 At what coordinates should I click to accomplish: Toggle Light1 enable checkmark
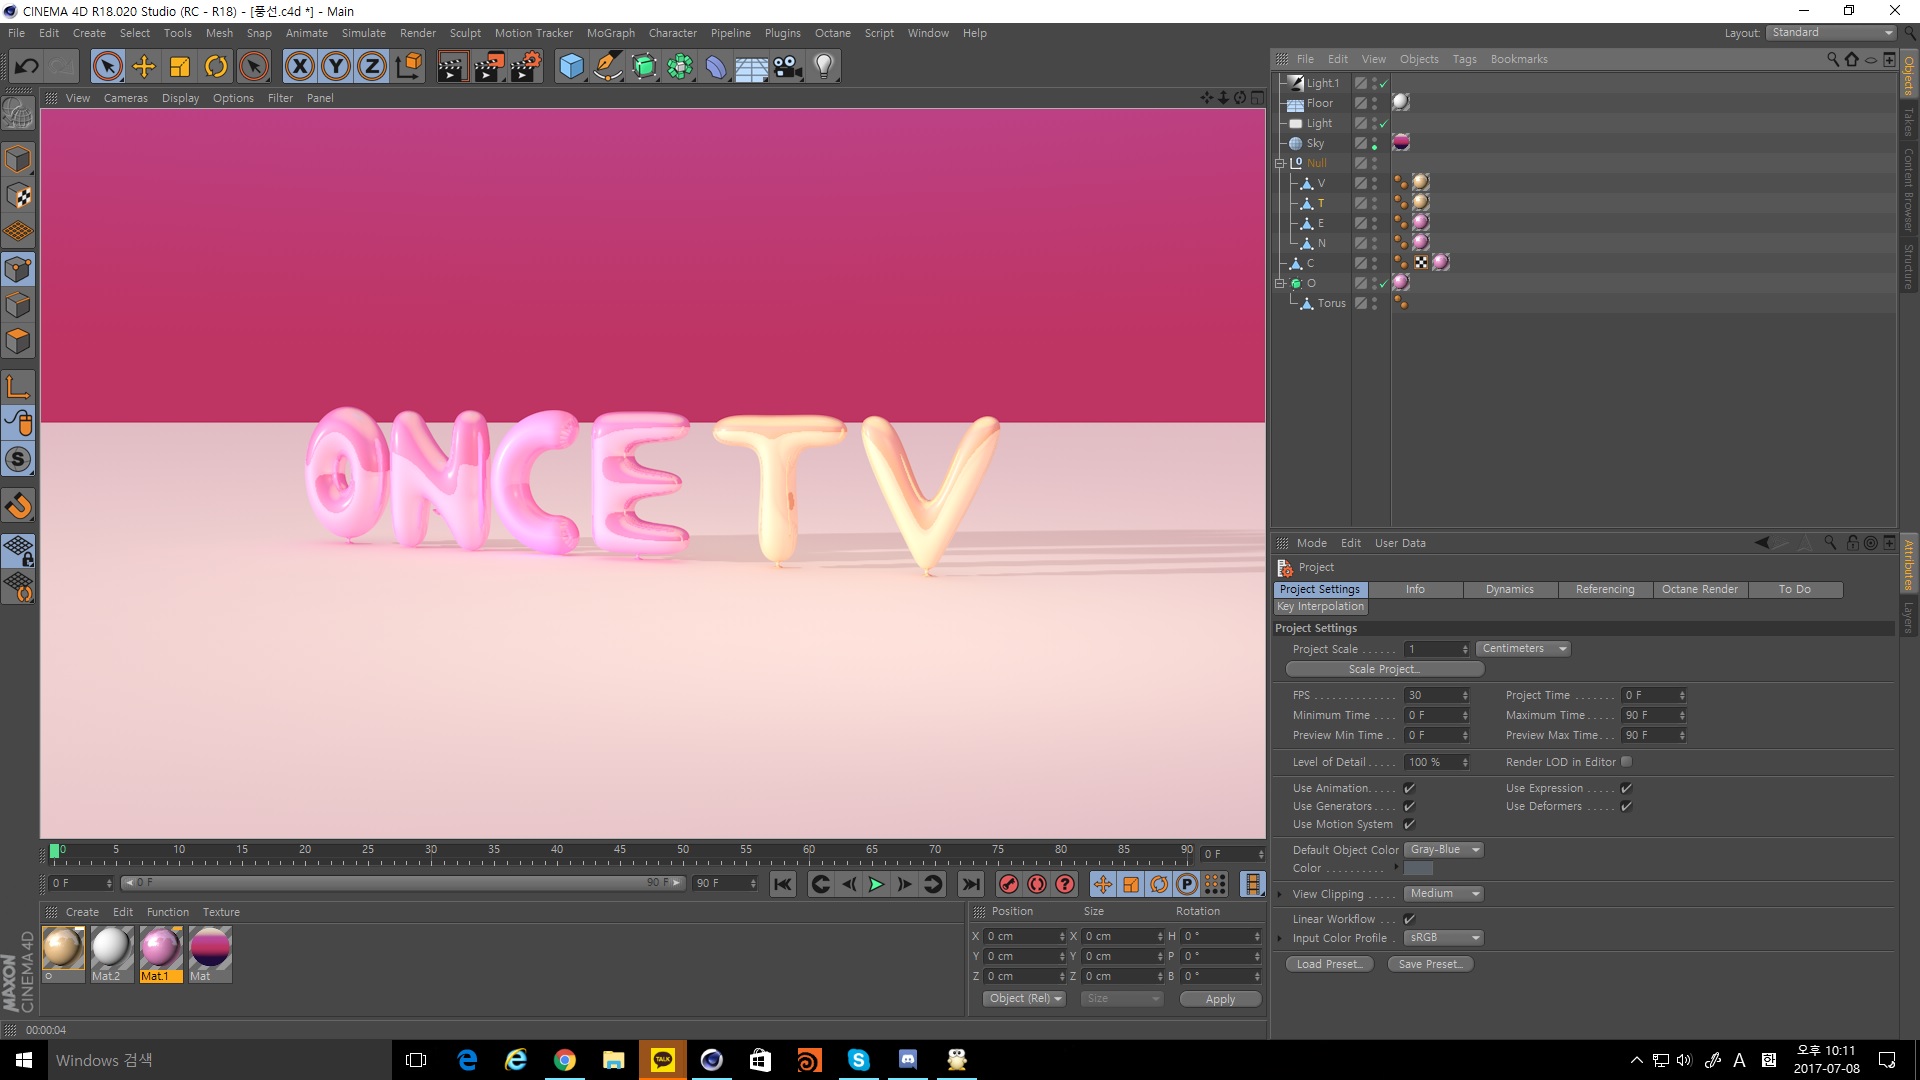[1384, 84]
